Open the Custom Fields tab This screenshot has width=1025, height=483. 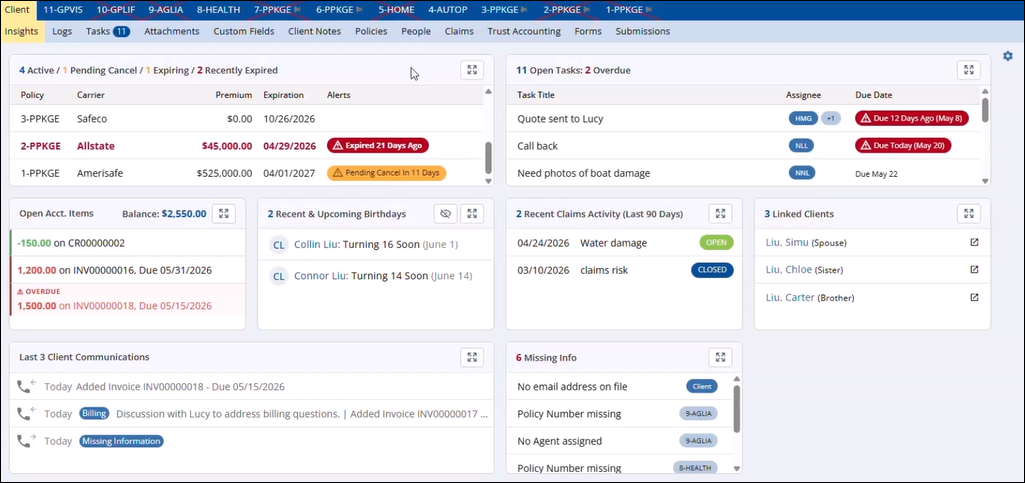(x=244, y=31)
